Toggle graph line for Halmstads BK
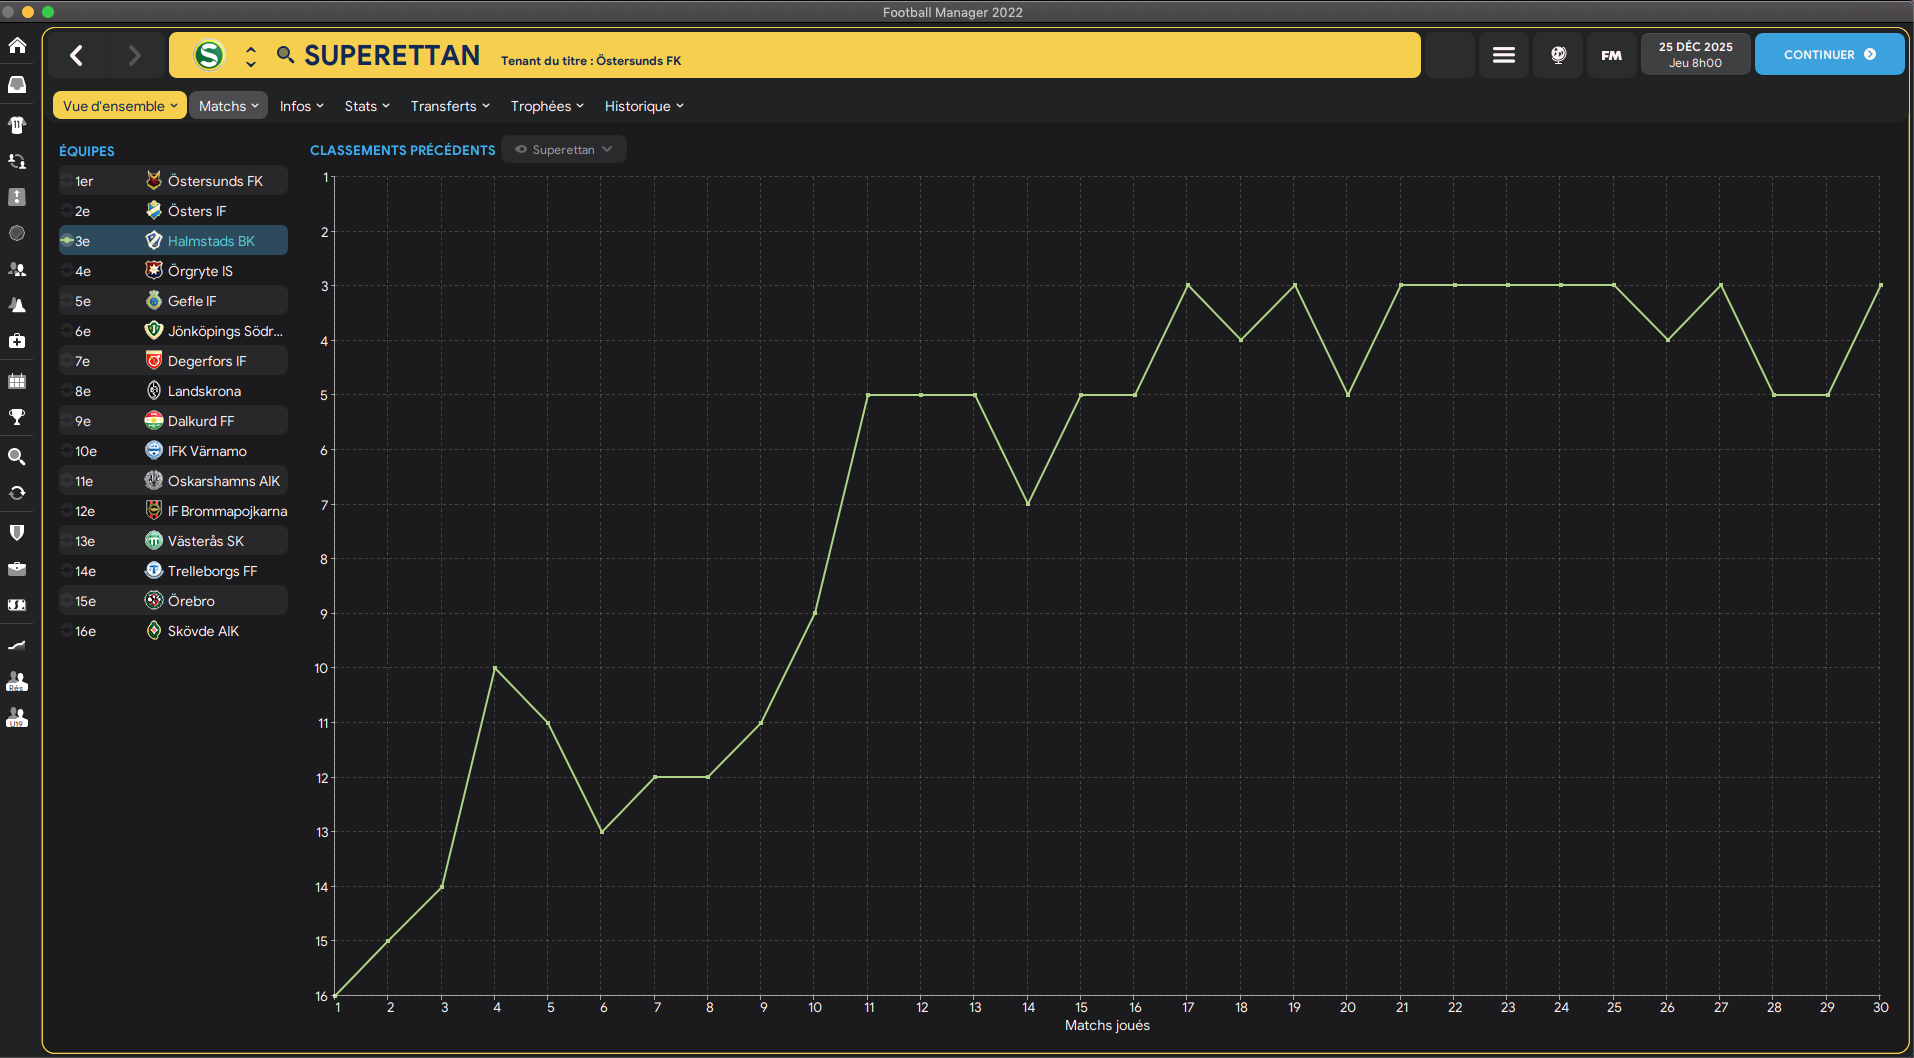The height and width of the screenshot is (1058, 1914). tap(66, 241)
